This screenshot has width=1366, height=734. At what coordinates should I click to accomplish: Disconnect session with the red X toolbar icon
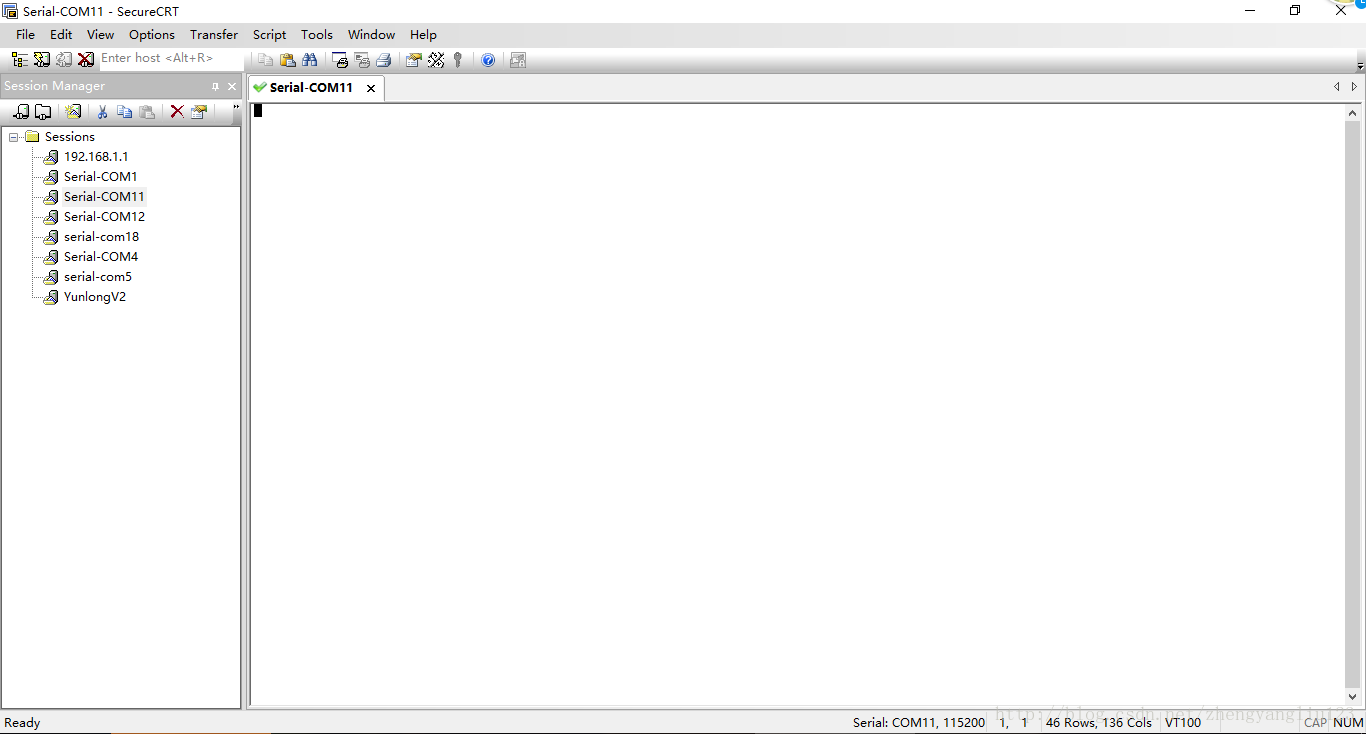click(x=86, y=60)
